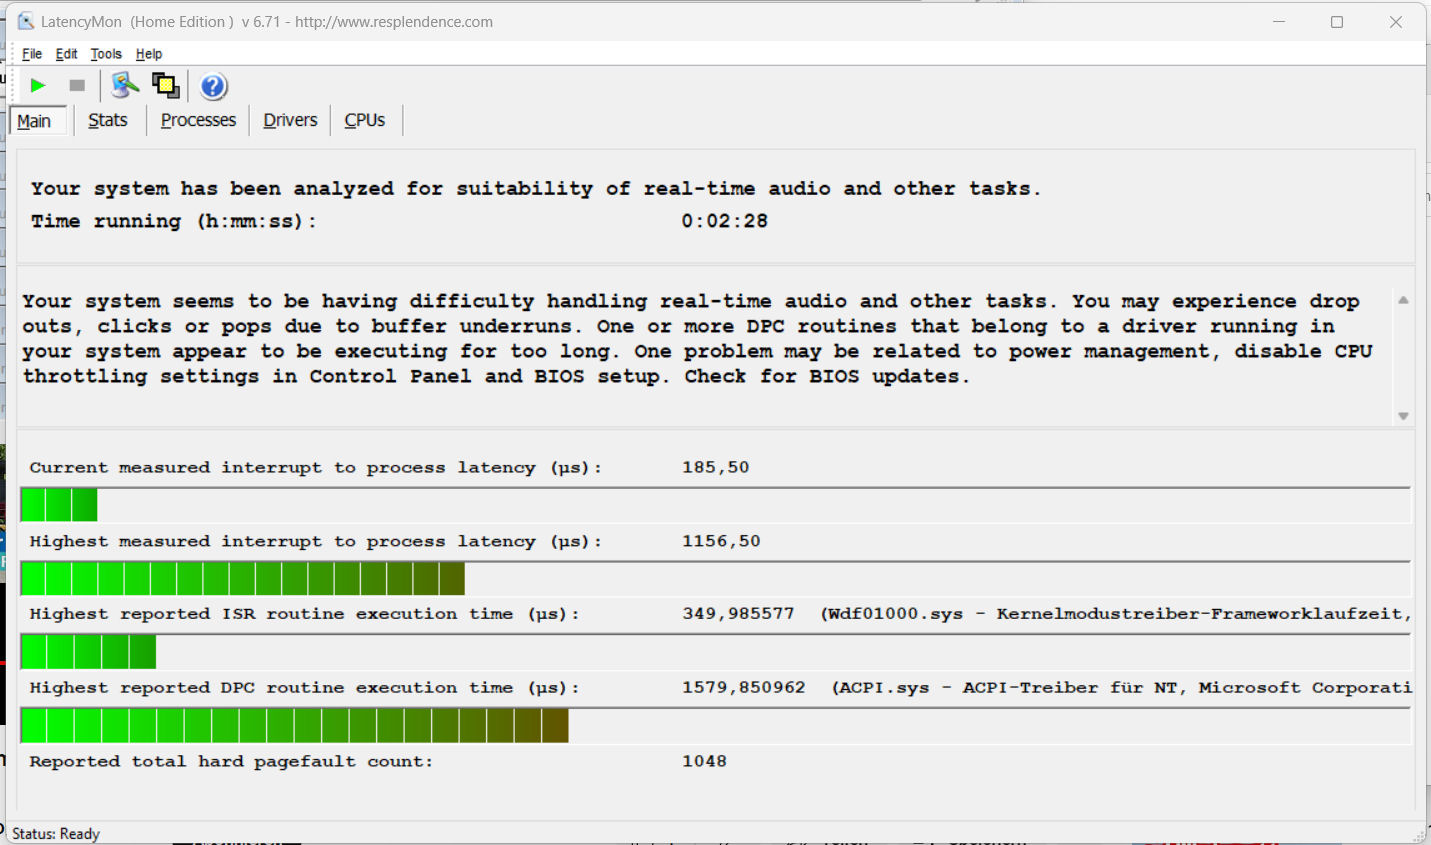Open help with the blue question mark
This screenshot has width=1431, height=845.
coord(213,87)
